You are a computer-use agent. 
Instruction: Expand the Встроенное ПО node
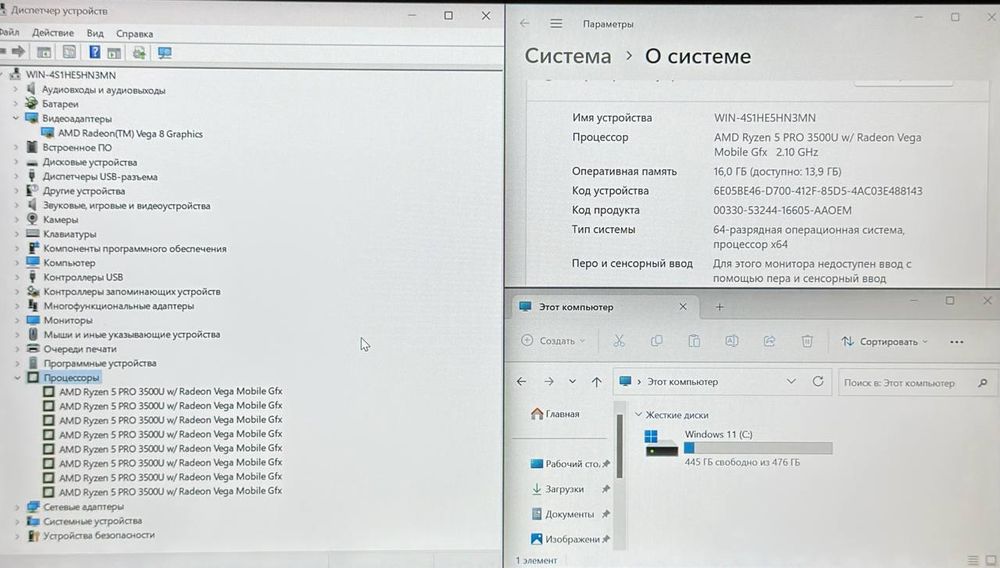(16, 147)
